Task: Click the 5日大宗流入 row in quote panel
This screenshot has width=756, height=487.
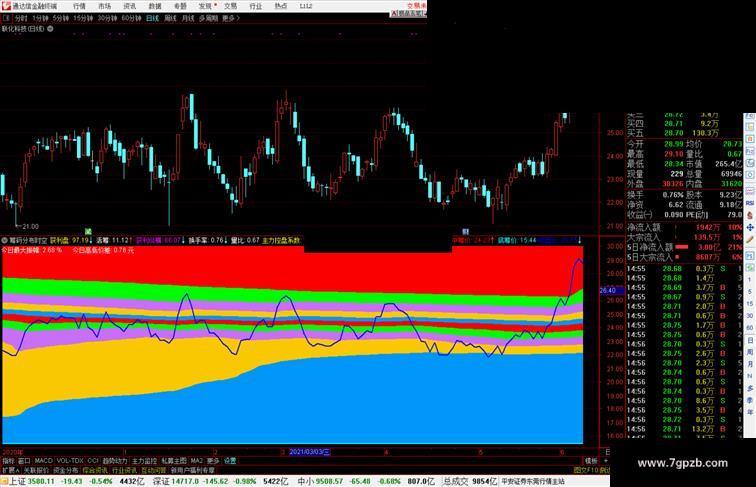Action: (684, 257)
